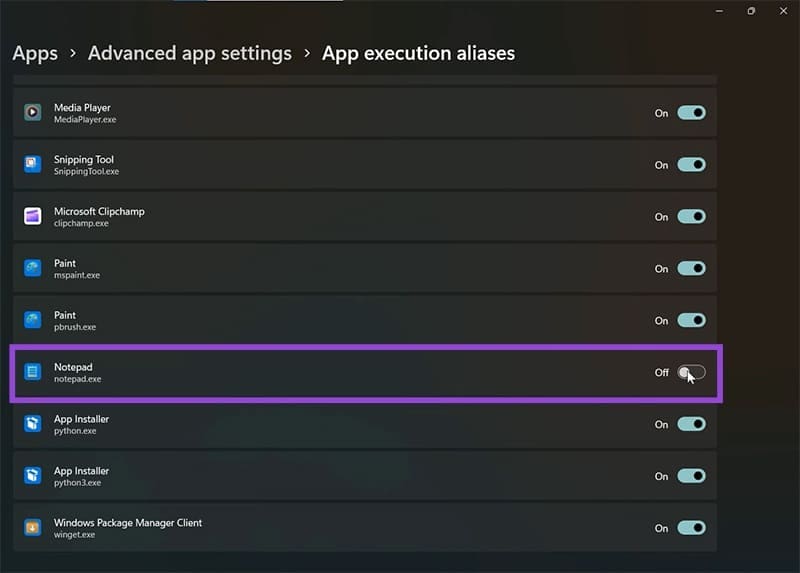This screenshot has width=800, height=573.
Task: Maximize the Settings window
Action: click(x=751, y=11)
